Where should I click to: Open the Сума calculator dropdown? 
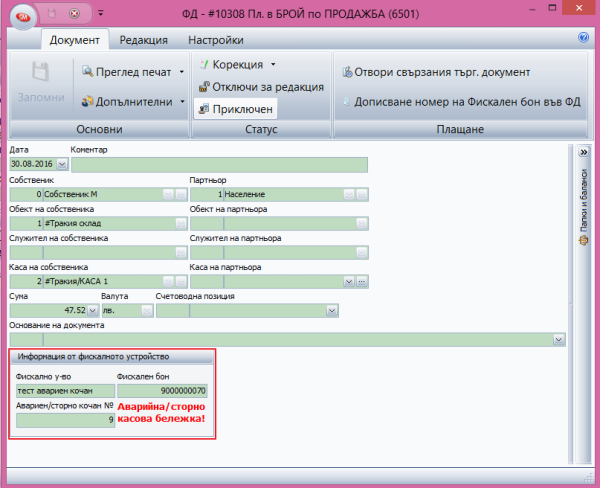tap(93, 311)
